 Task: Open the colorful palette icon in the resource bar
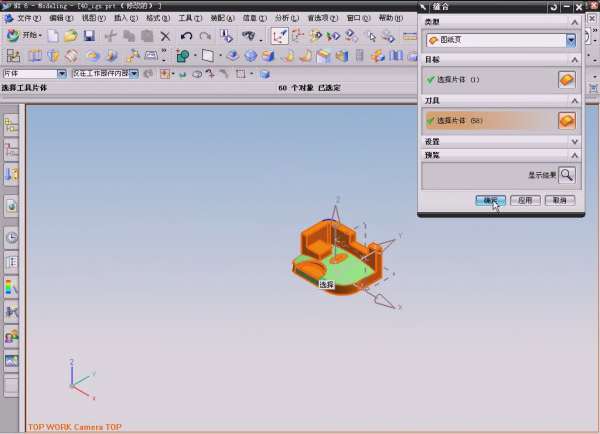point(11,287)
